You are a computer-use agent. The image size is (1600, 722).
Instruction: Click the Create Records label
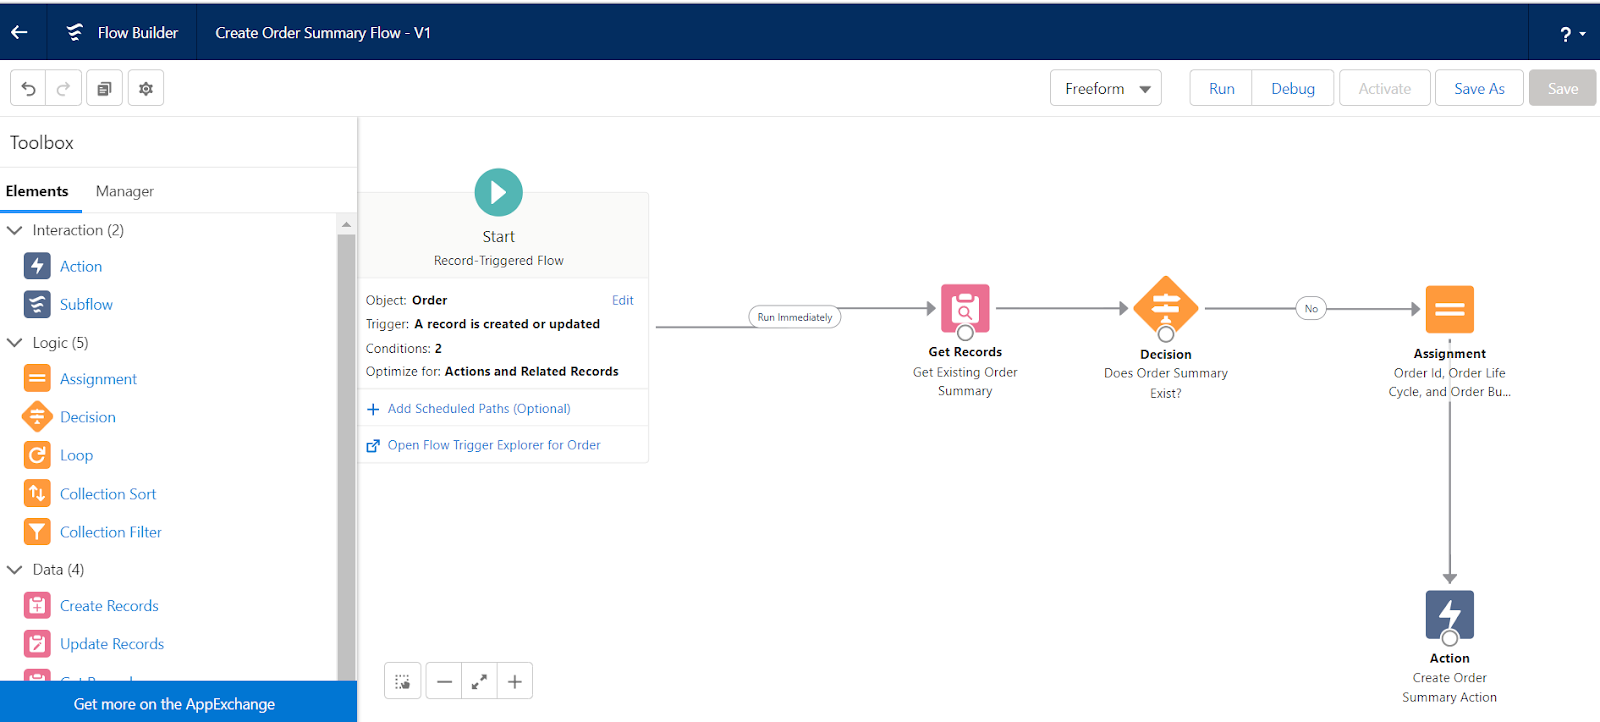click(x=109, y=606)
